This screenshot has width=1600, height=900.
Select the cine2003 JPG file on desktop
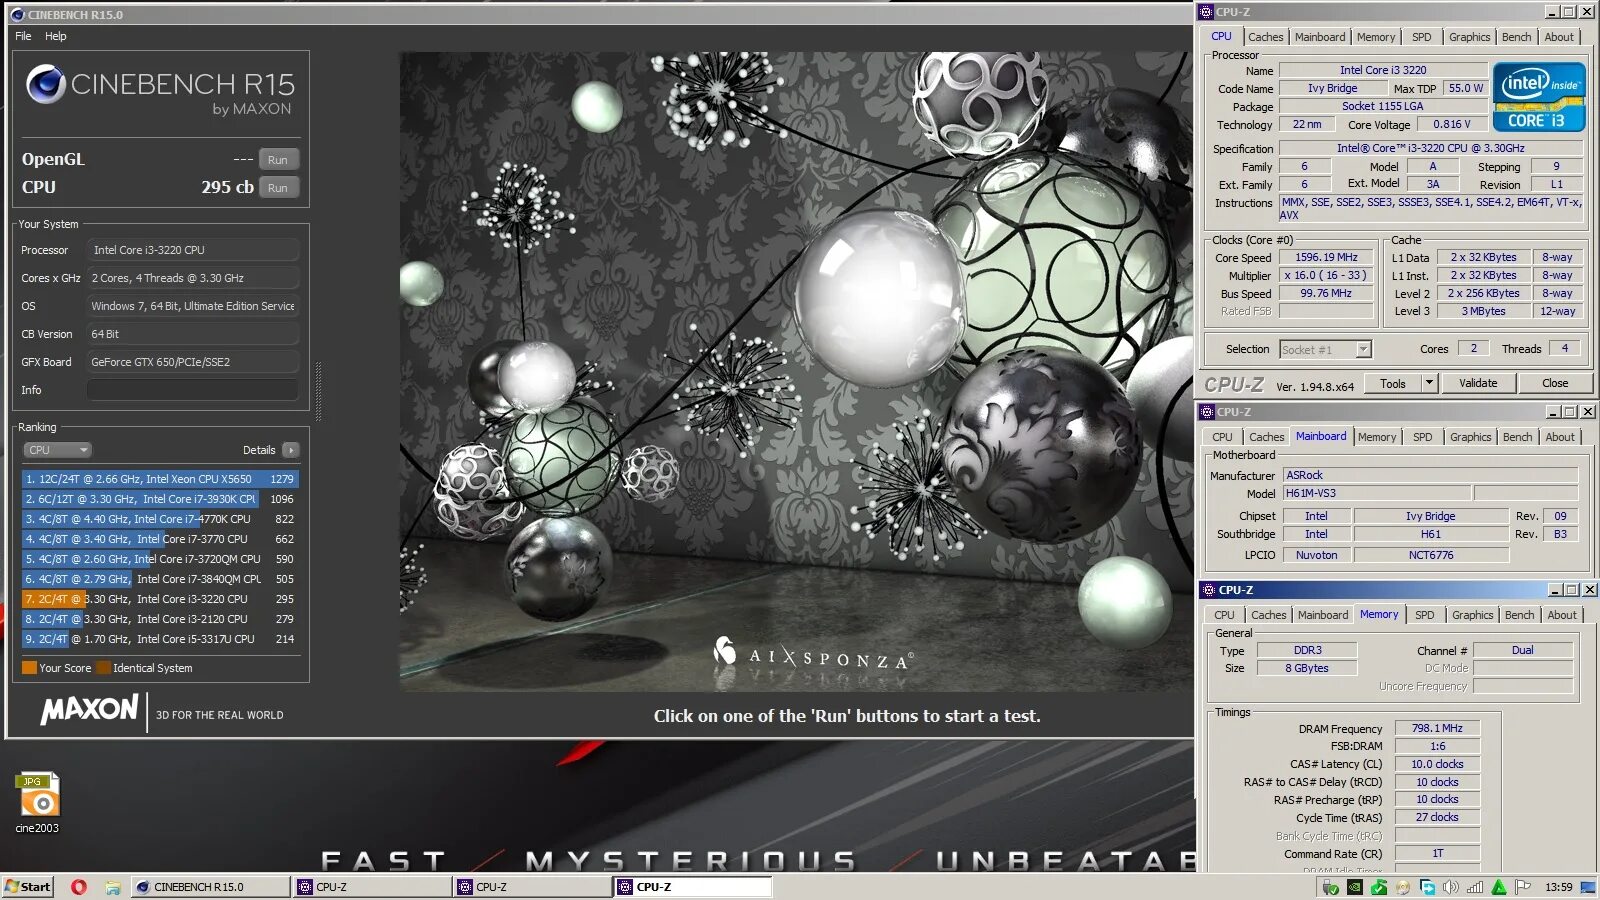pos(37,803)
